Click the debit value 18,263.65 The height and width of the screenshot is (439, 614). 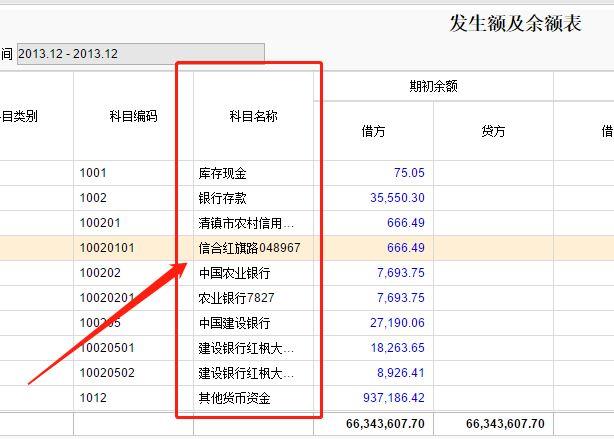pos(397,348)
